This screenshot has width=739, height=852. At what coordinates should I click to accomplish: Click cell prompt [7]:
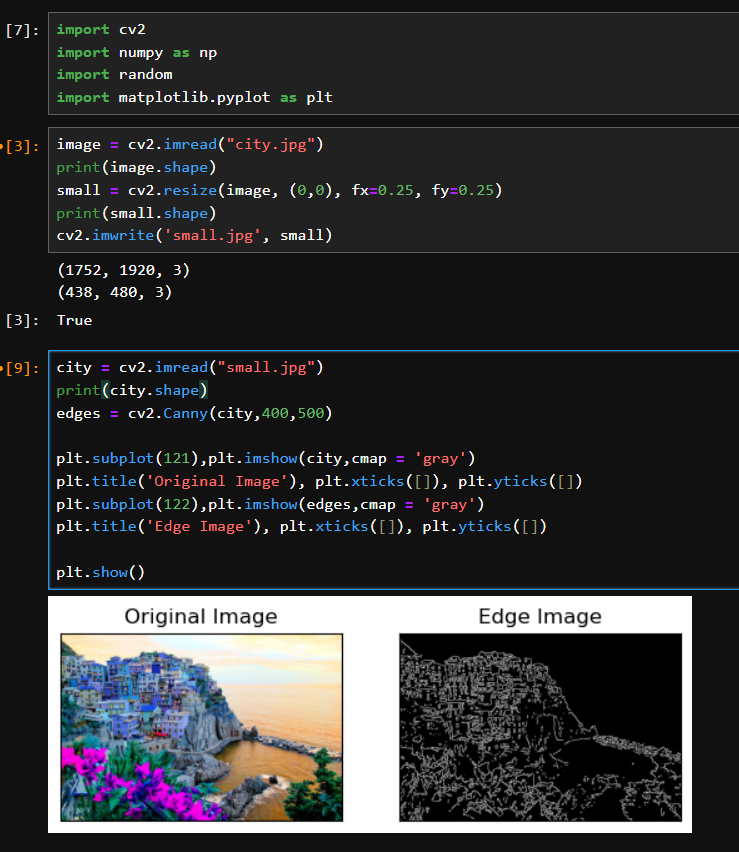coord(22,30)
